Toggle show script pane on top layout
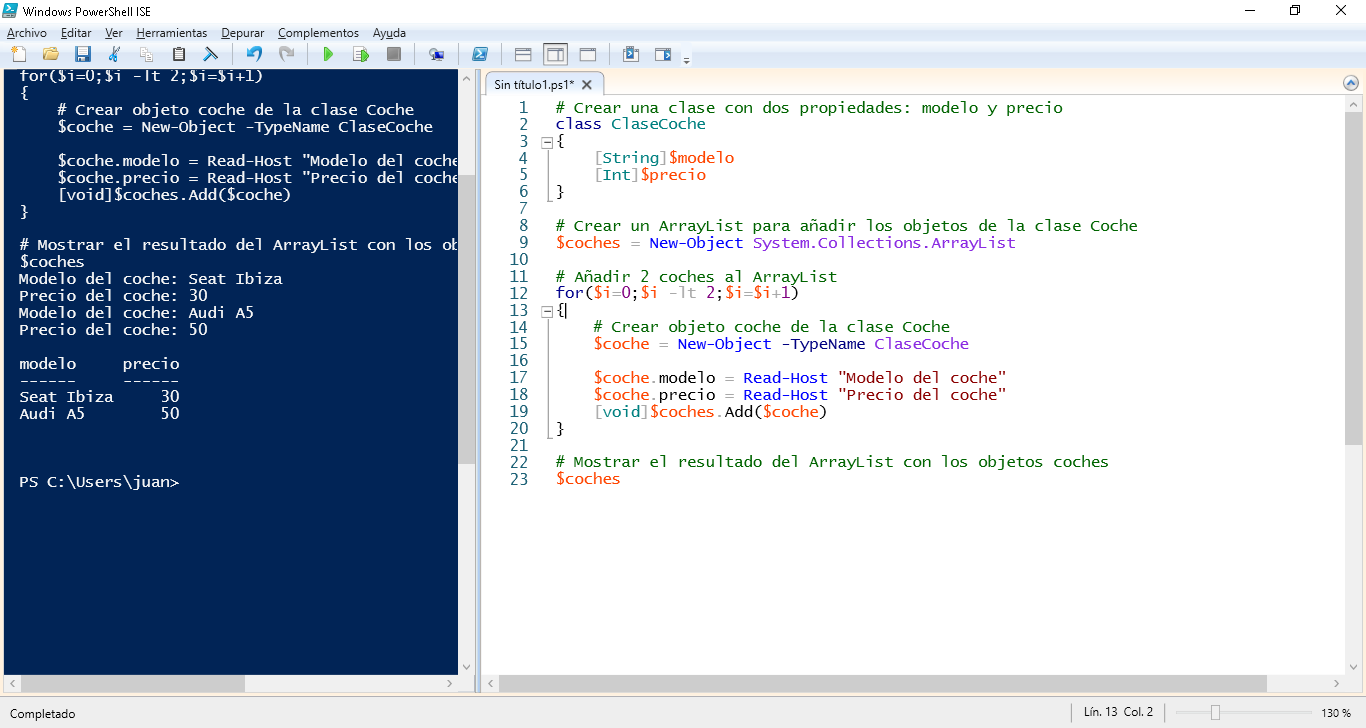Viewport: 1366px width, 728px height. pyautogui.click(x=523, y=54)
